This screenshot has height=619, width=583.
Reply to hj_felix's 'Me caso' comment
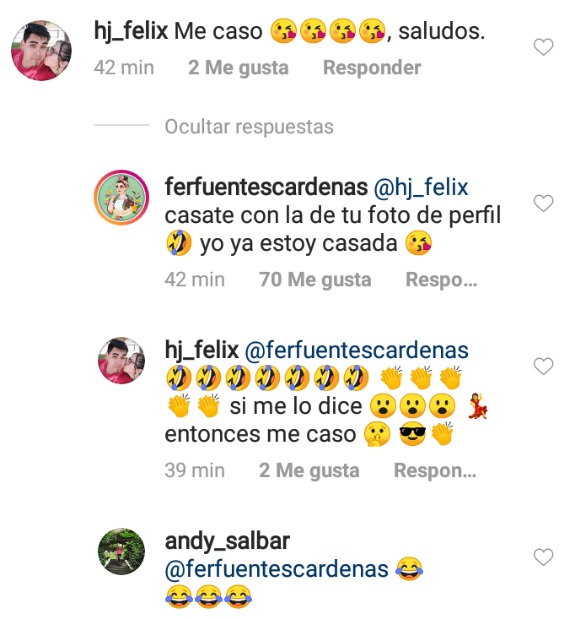click(372, 68)
